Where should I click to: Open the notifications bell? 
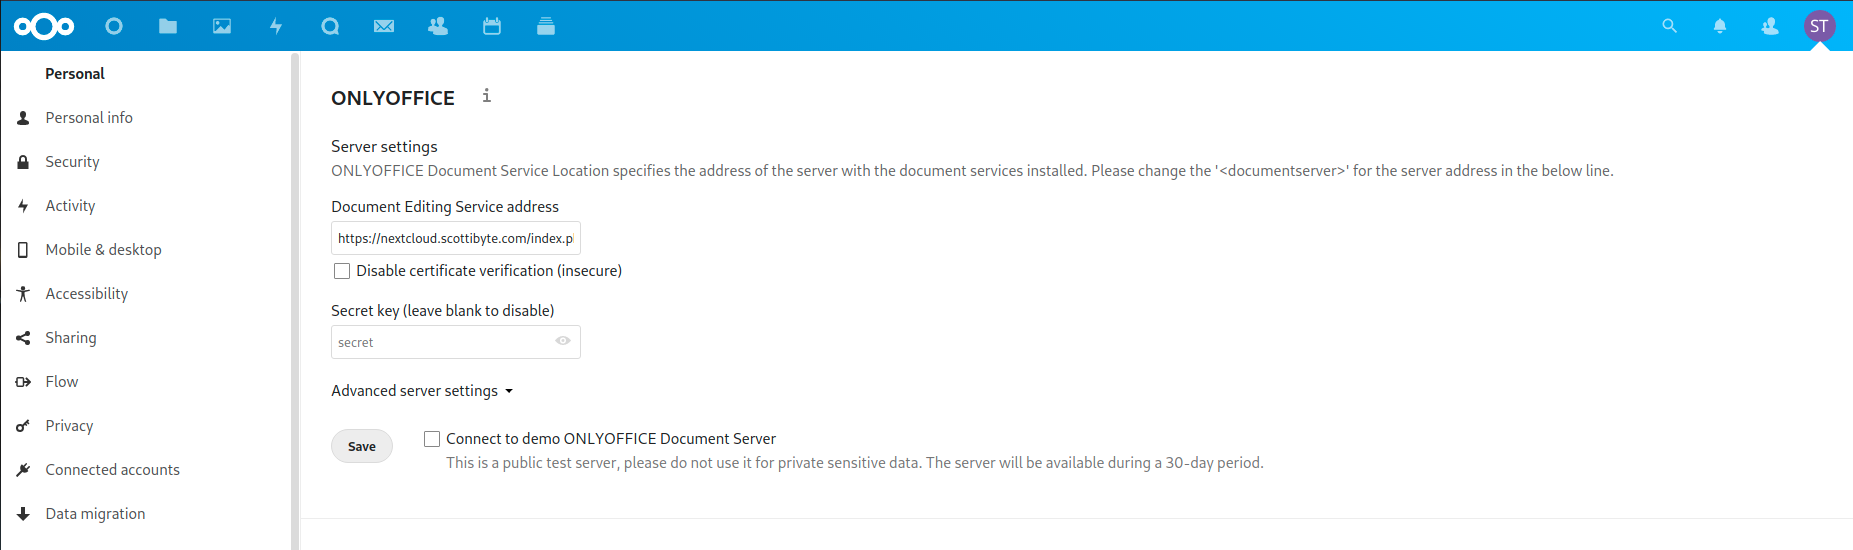tap(1720, 26)
